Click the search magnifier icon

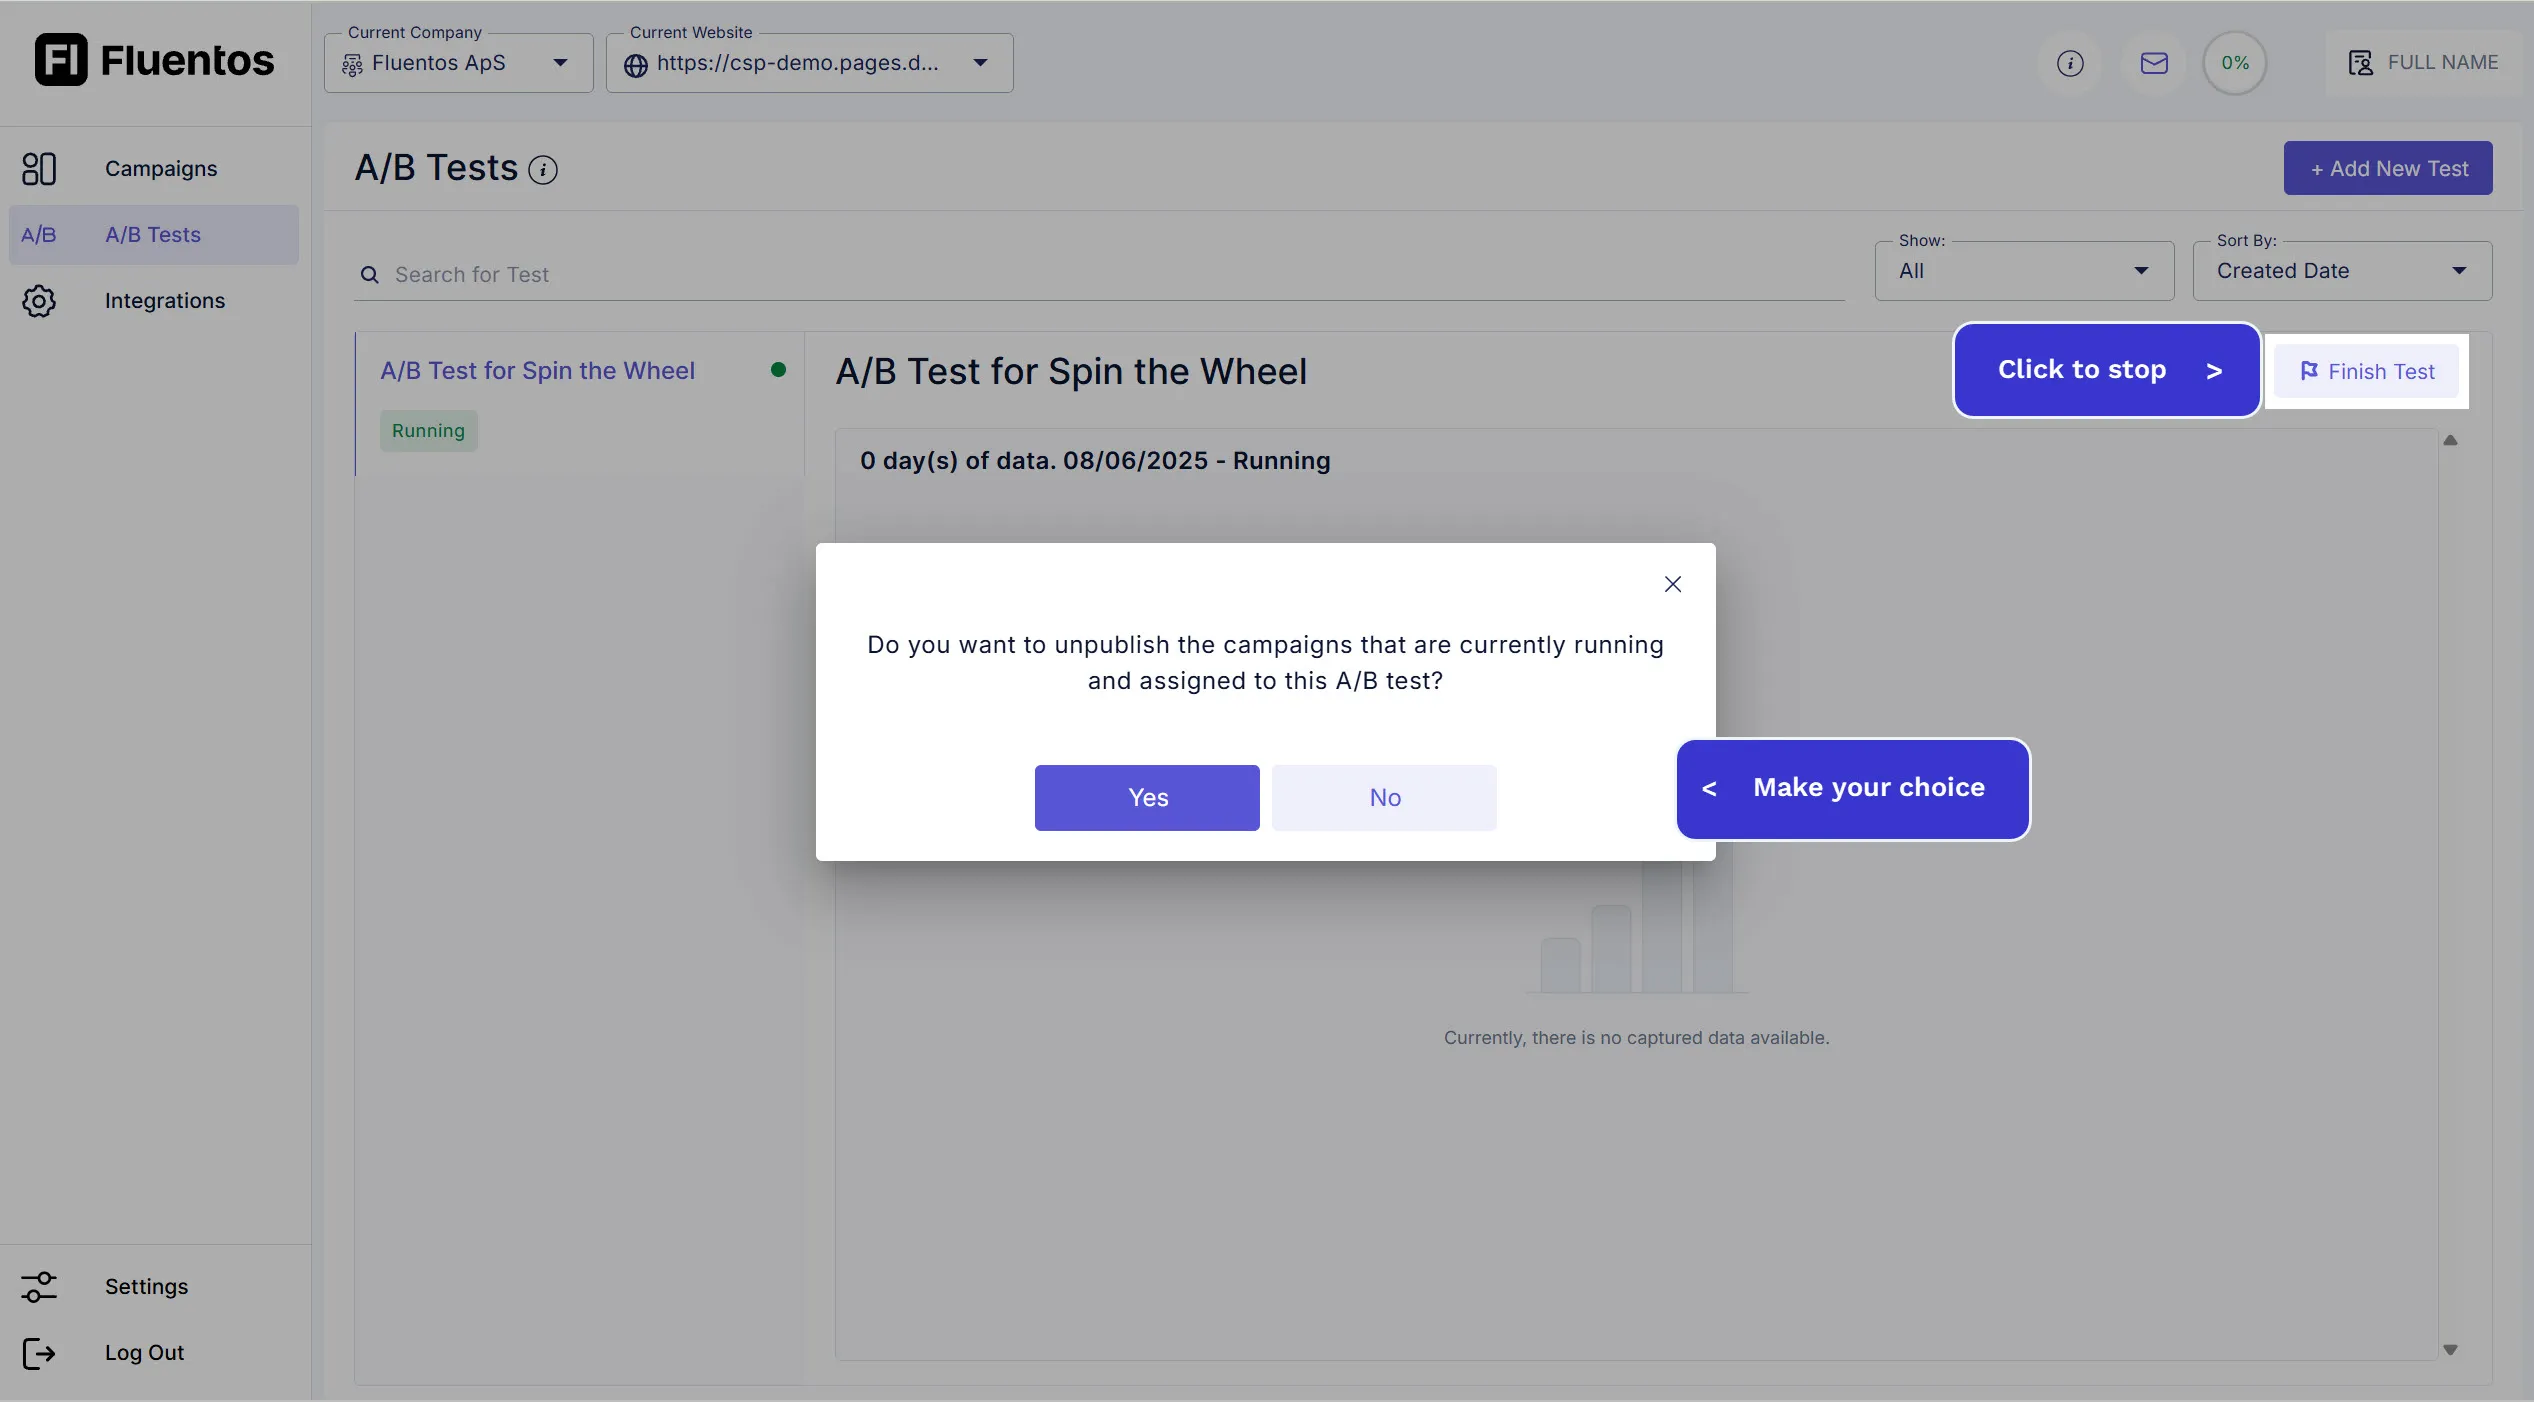click(x=370, y=275)
